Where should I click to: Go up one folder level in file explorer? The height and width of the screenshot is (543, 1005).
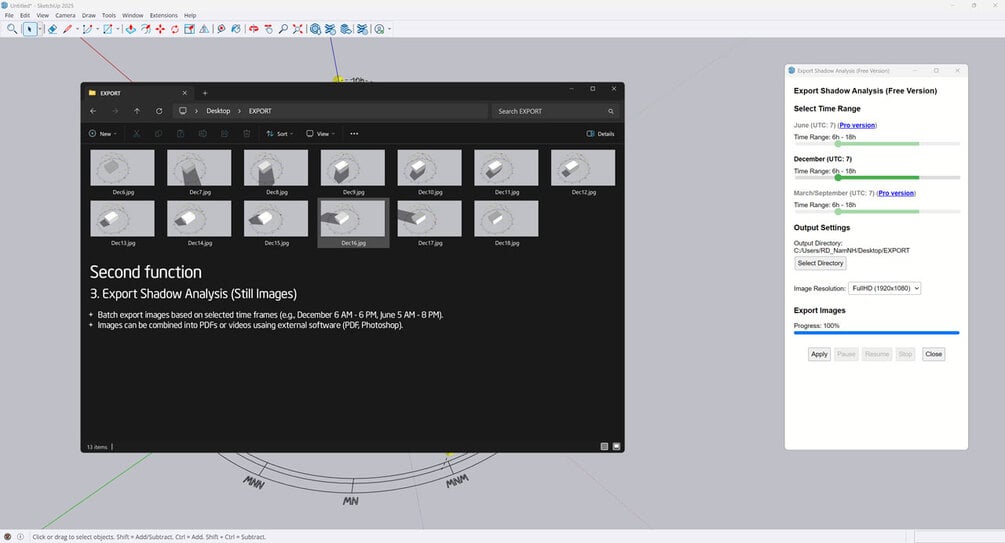pyautogui.click(x=137, y=111)
